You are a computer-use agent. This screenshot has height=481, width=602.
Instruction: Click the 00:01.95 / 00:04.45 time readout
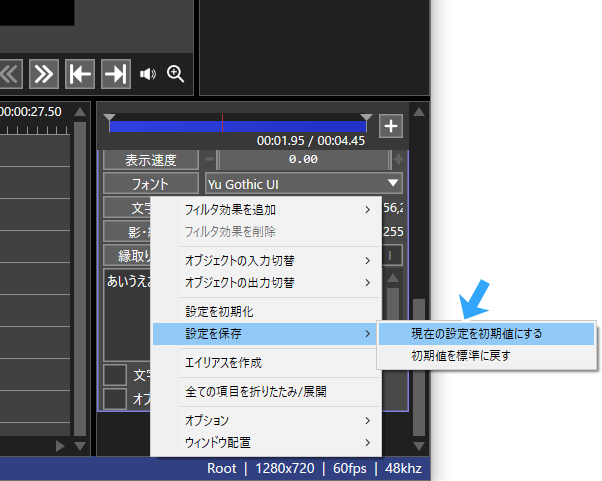pyautogui.click(x=311, y=141)
